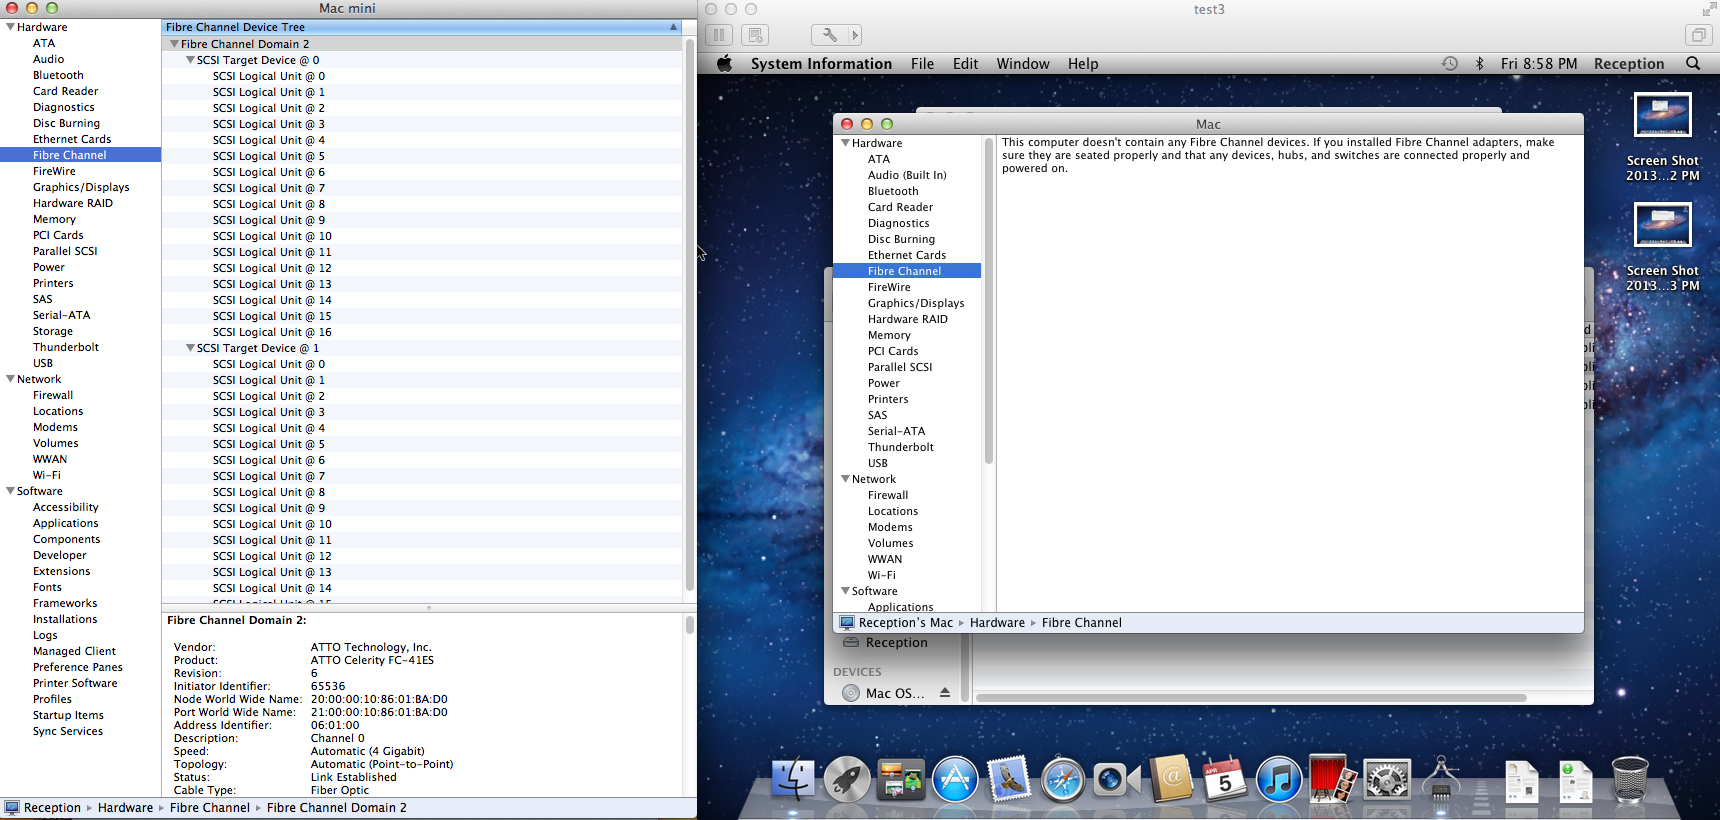Collapse SCSI Target Device @ 1
1720x820 pixels.
coord(190,348)
